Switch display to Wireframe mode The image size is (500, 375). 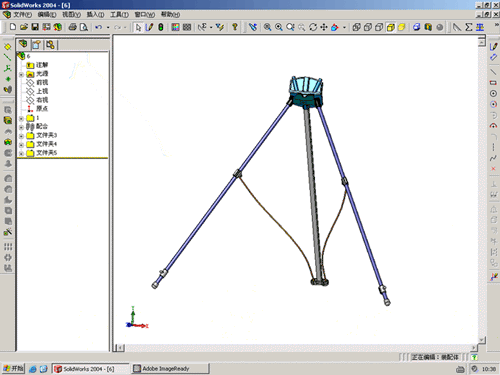[x=356, y=27]
